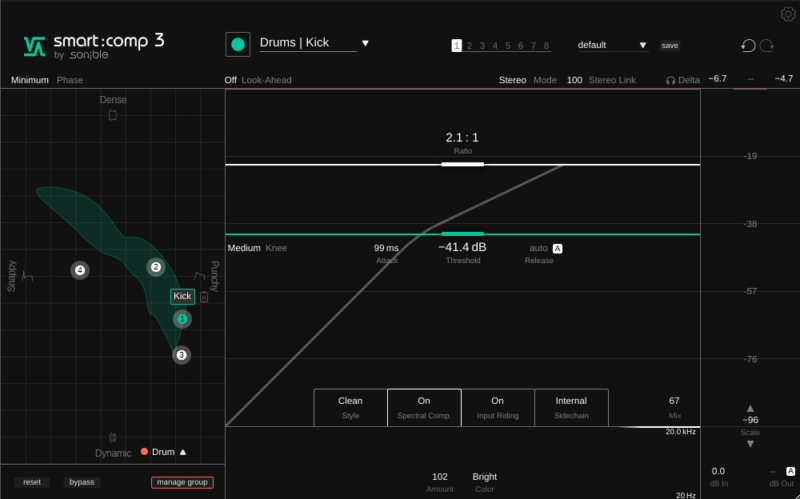Open the settings gear icon
Screen dimensions: 800x499
[x=787, y=13]
